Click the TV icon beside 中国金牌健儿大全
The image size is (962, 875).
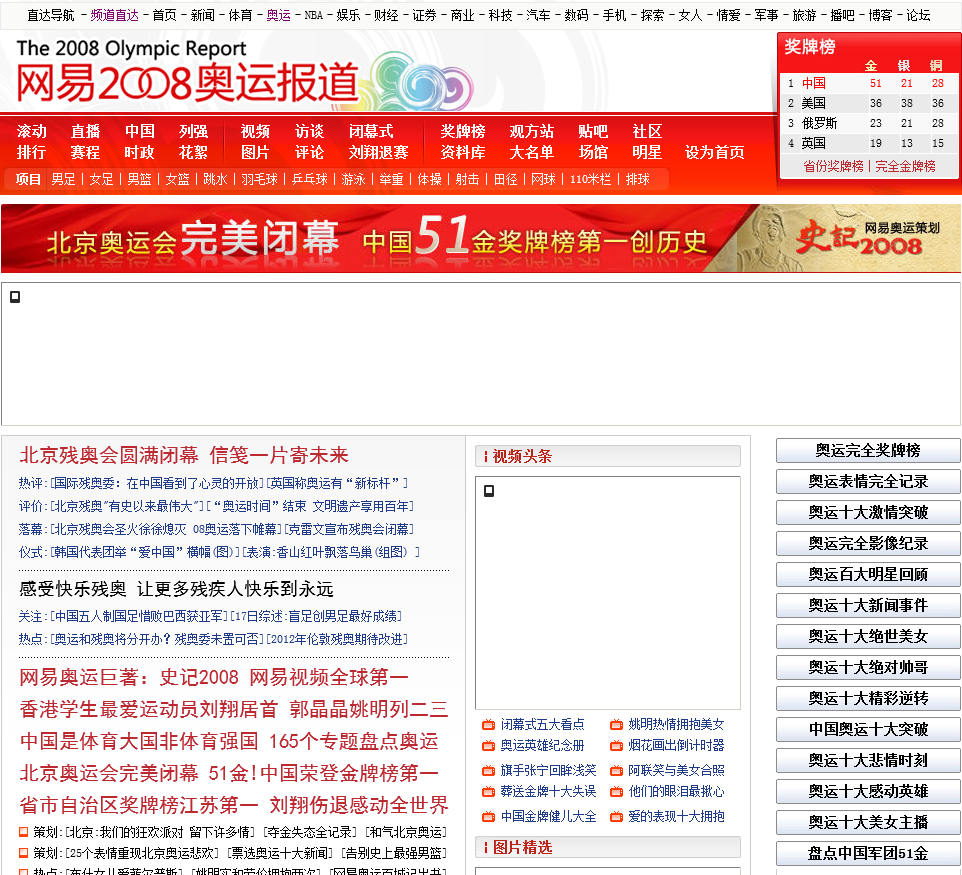[x=488, y=817]
